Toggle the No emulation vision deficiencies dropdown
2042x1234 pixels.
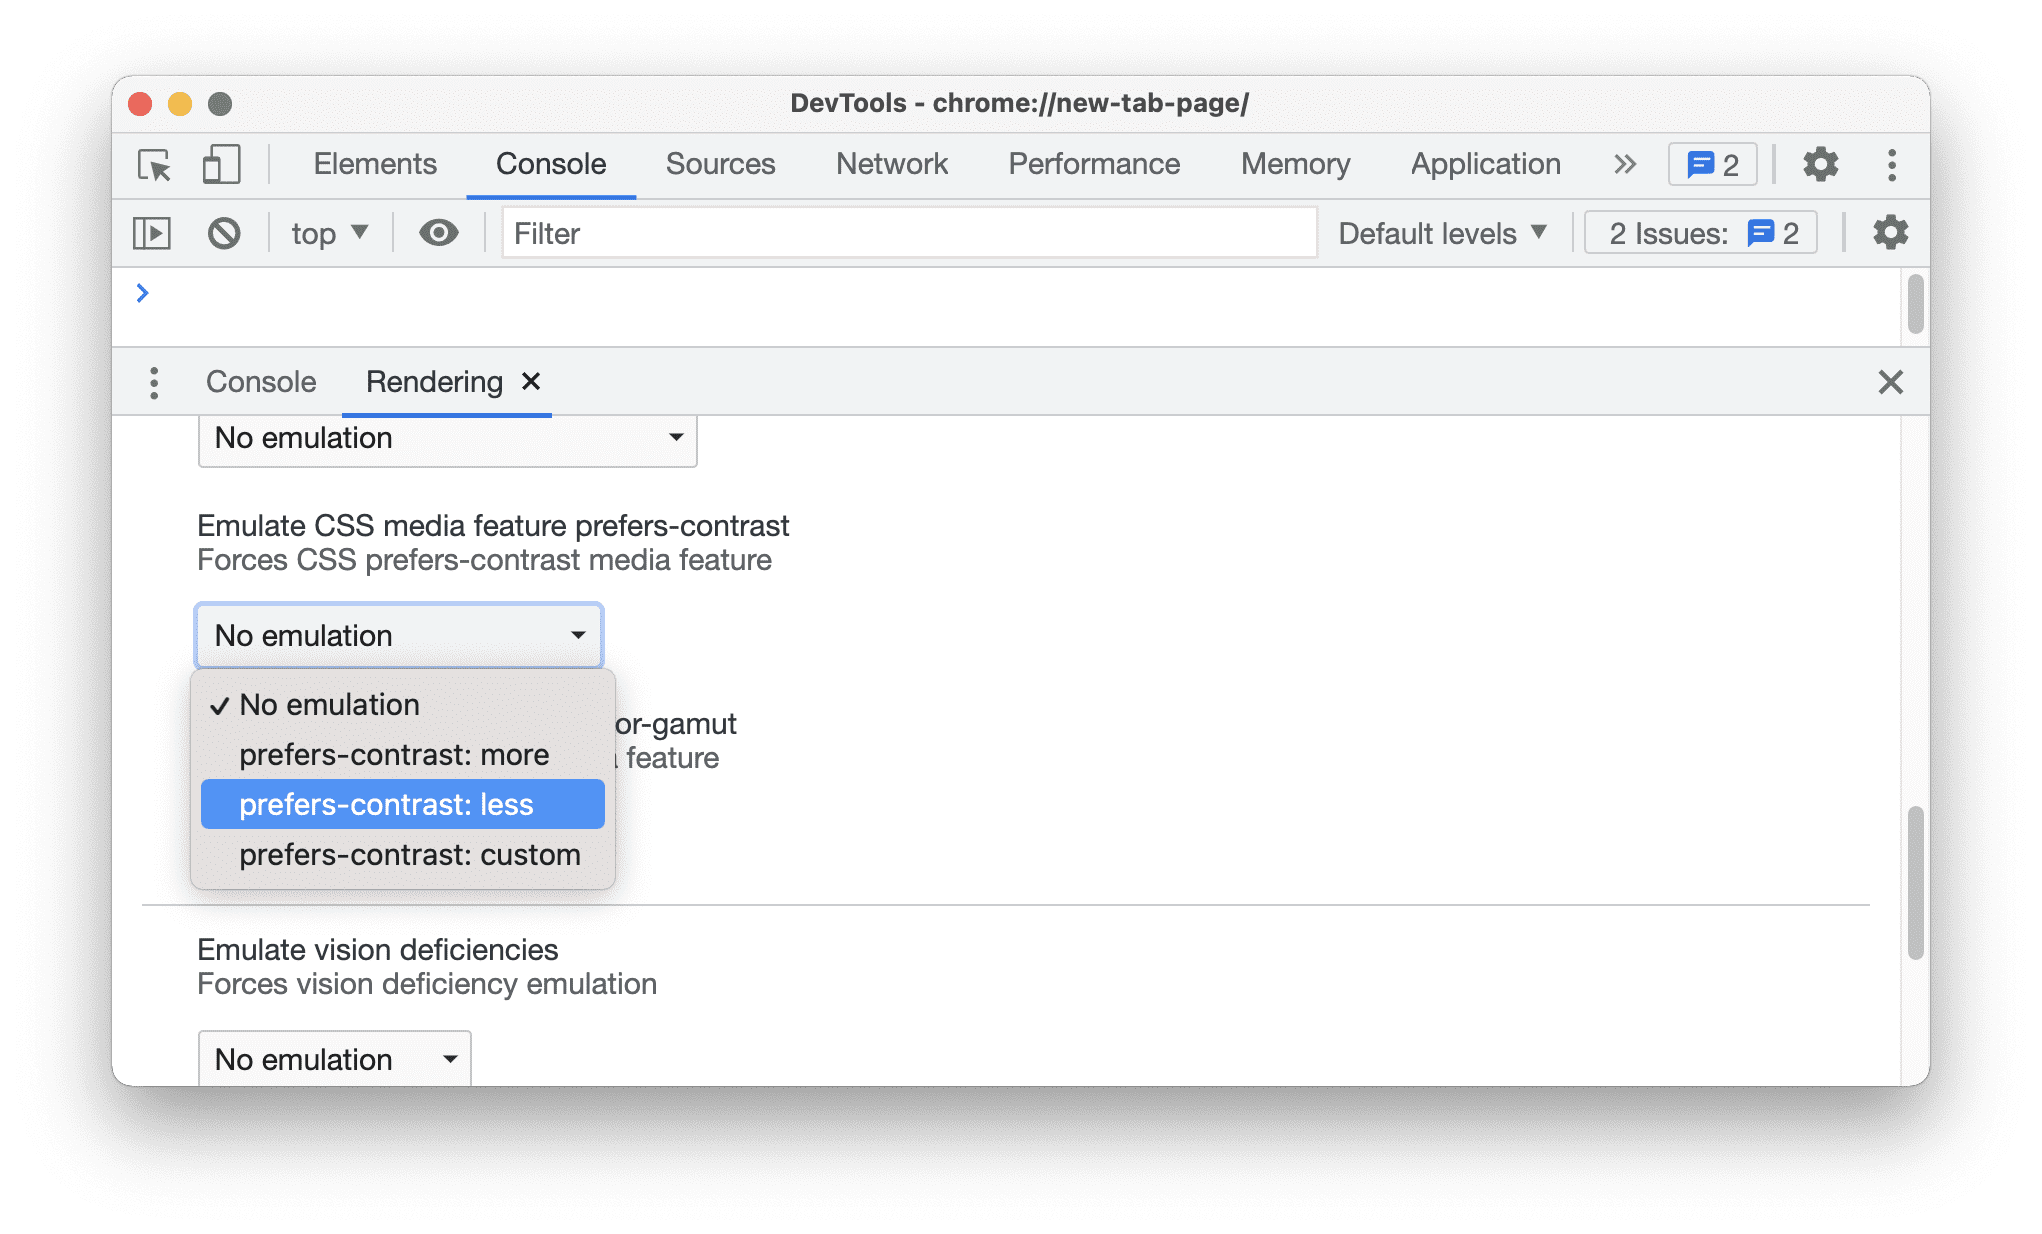point(334,1060)
